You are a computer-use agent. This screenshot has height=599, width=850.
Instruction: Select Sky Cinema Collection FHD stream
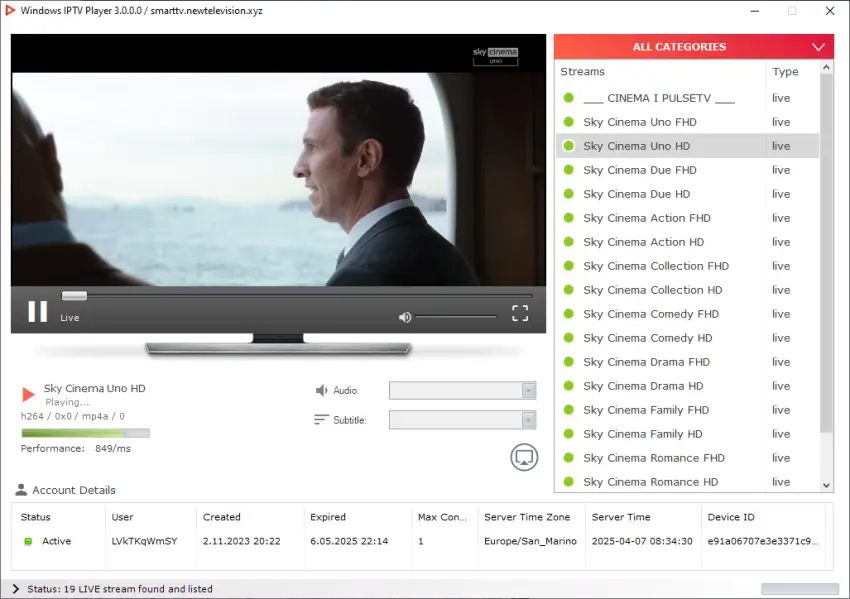[x=687, y=266]
